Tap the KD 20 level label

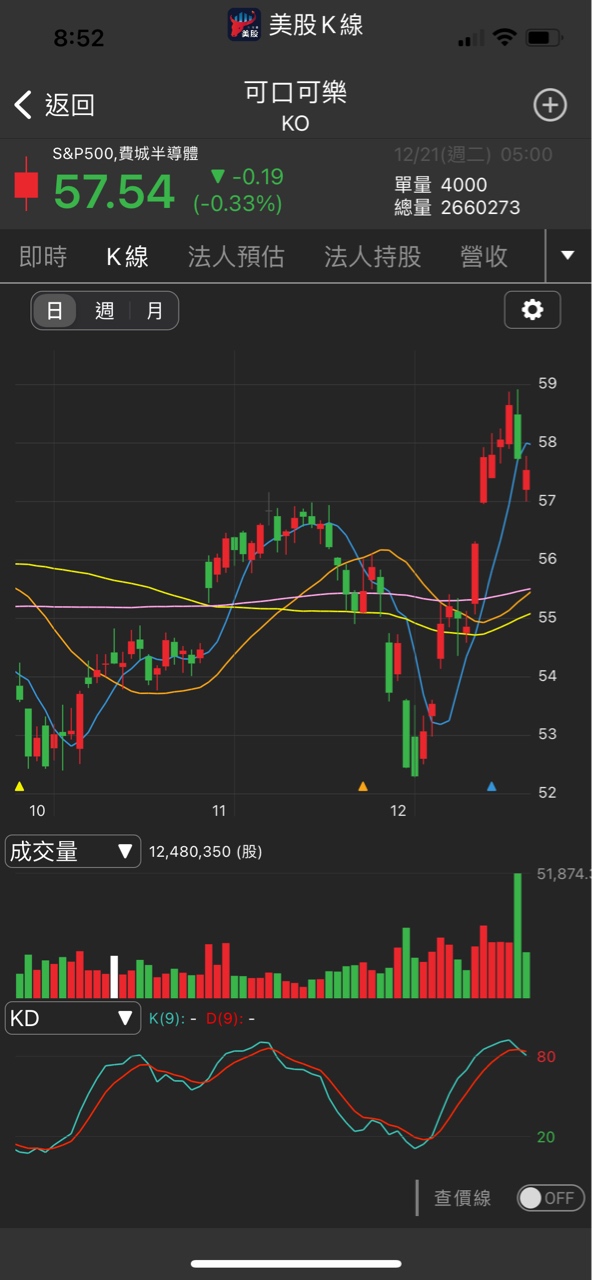[x=546, y=1137]
